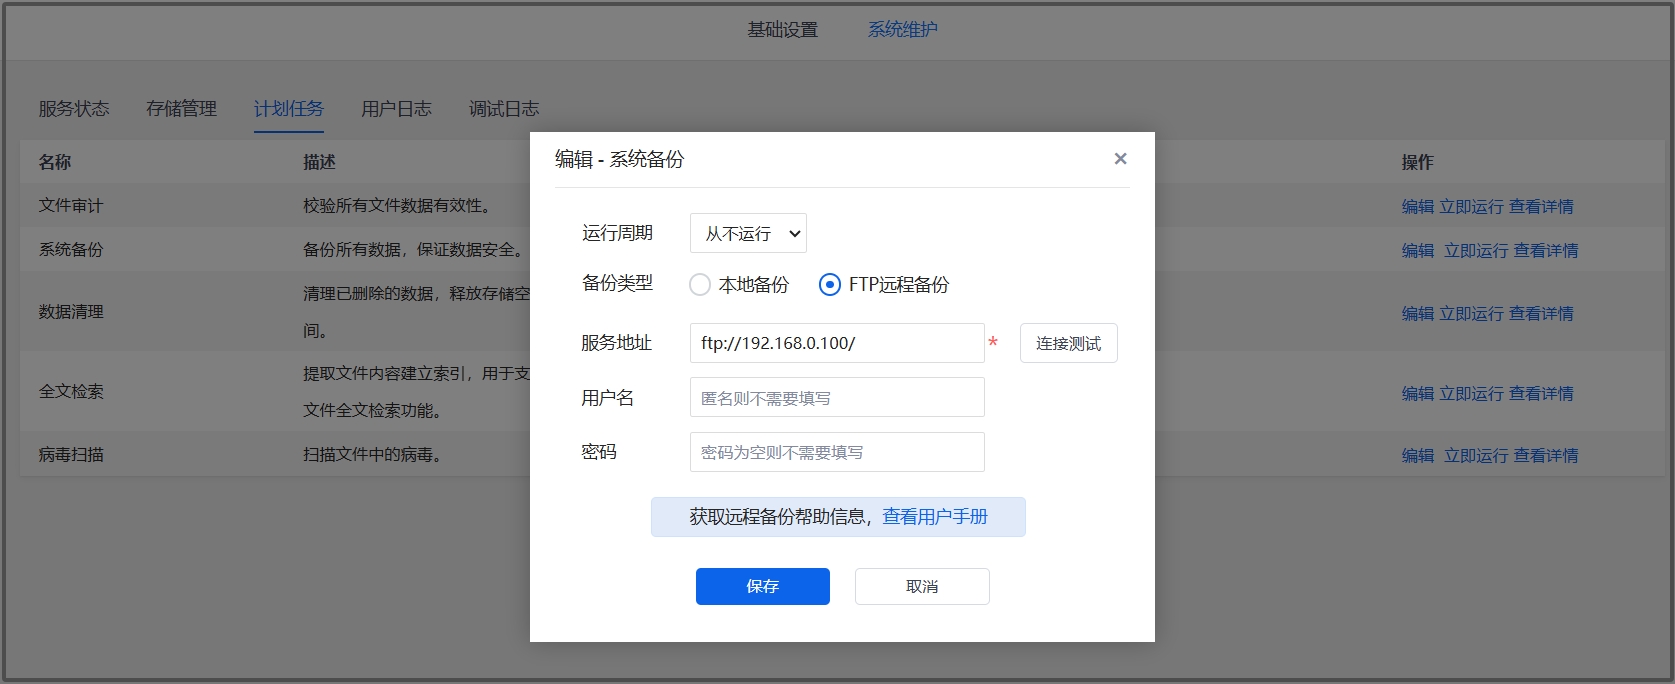Select the FTP远程备份 radio option

click(829, 285)
